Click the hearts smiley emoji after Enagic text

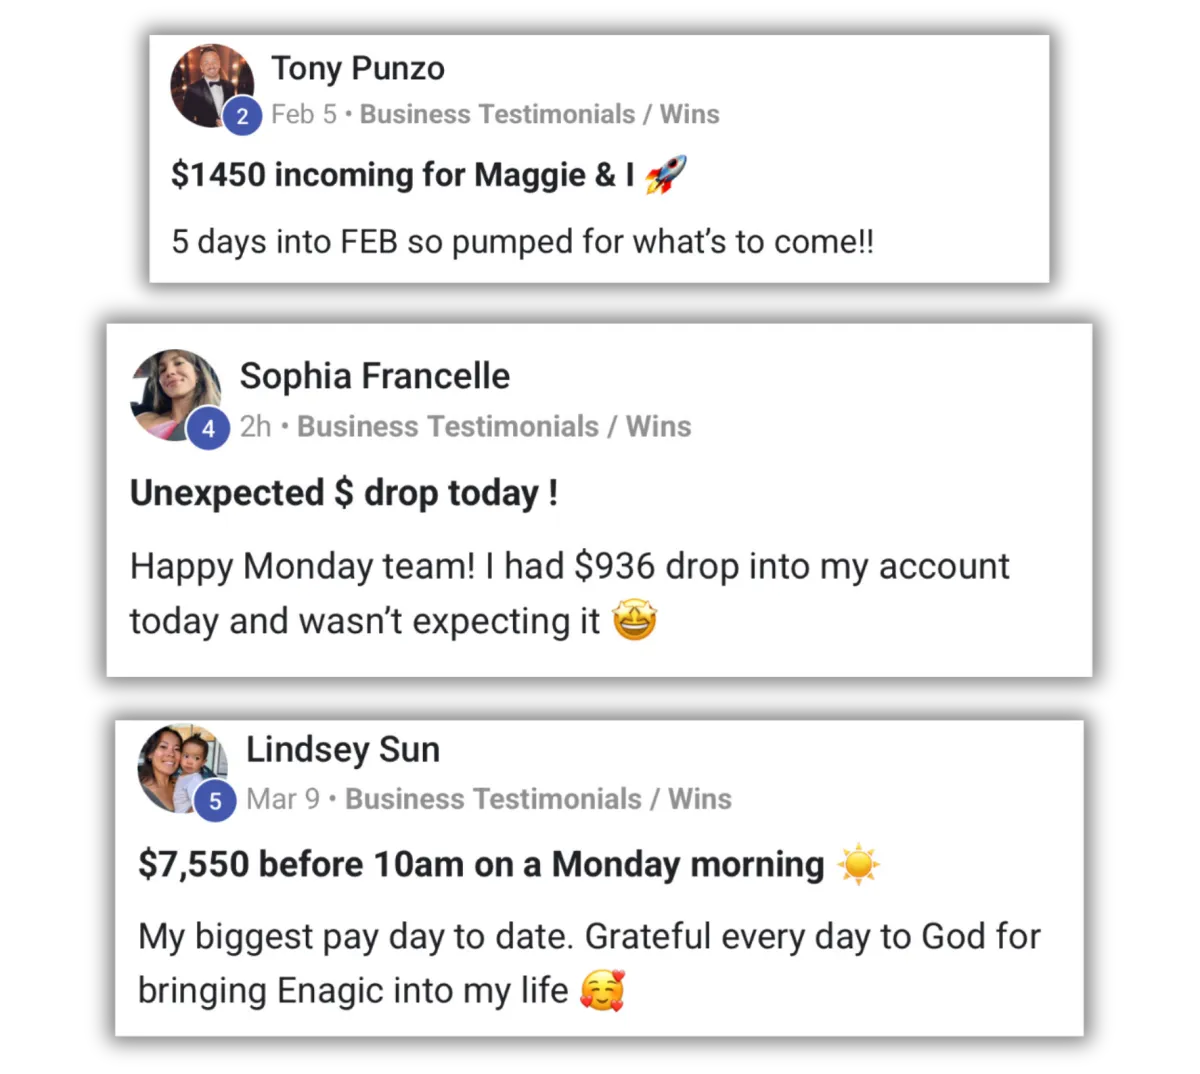(603, 991)
